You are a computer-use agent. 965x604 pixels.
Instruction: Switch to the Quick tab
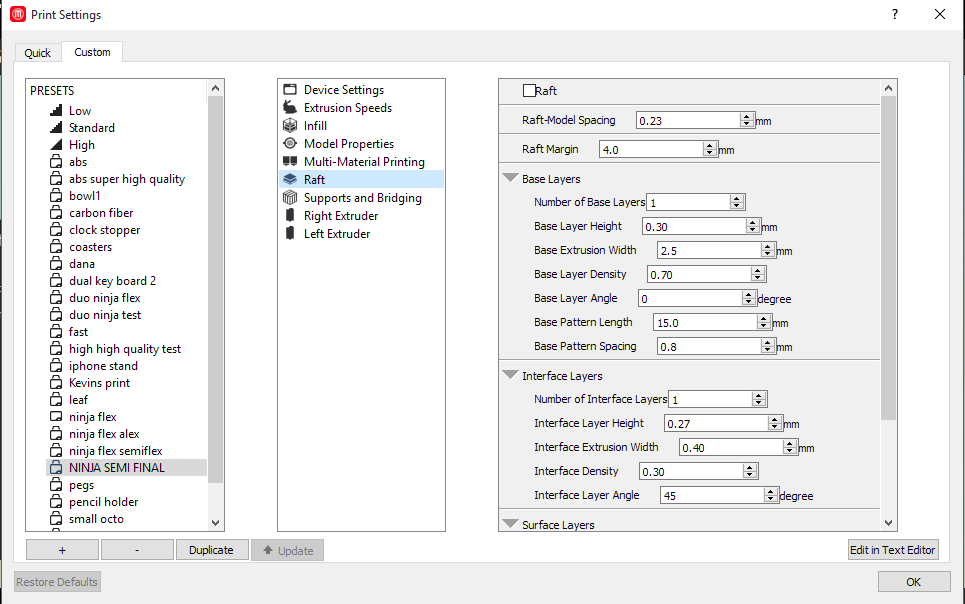[38, 53]
